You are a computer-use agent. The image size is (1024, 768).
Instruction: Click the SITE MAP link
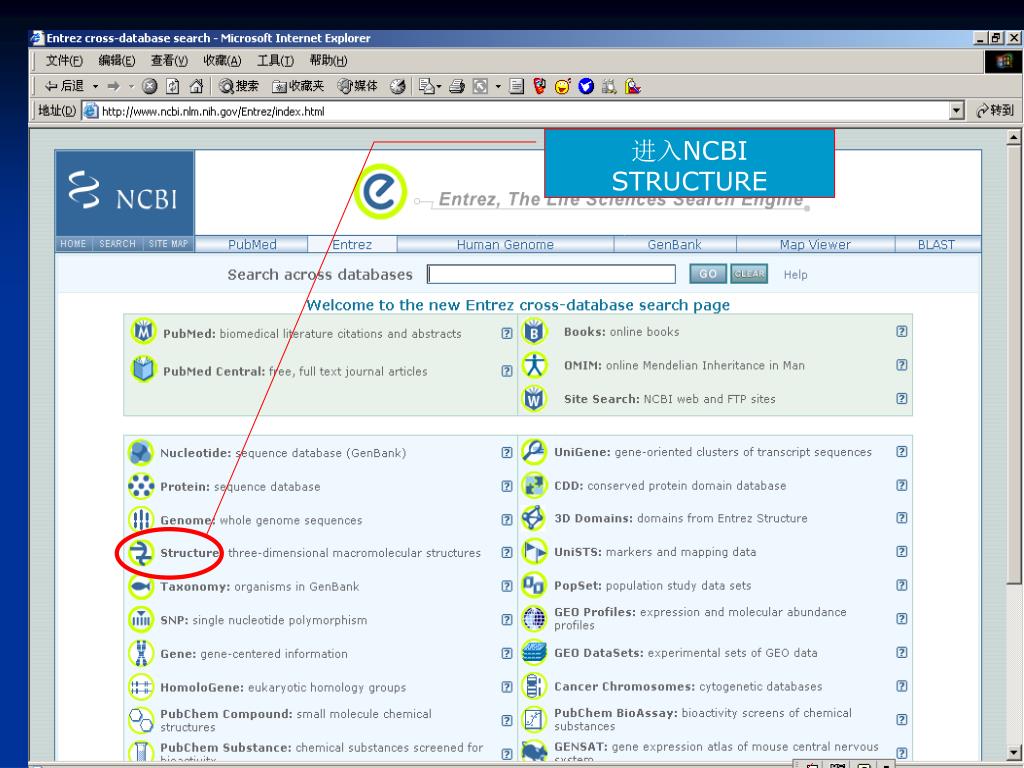point(168,244)
